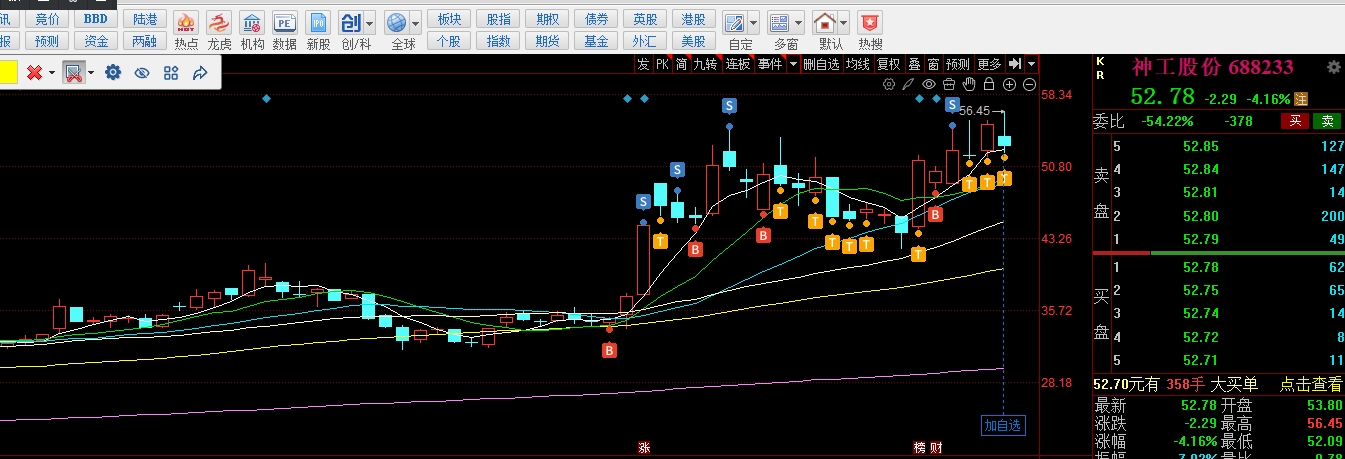Image resolution: width=1345 pixels, height=459 pixels.
Task: Click the green 卖 sell button
Action: point(1327,121)
